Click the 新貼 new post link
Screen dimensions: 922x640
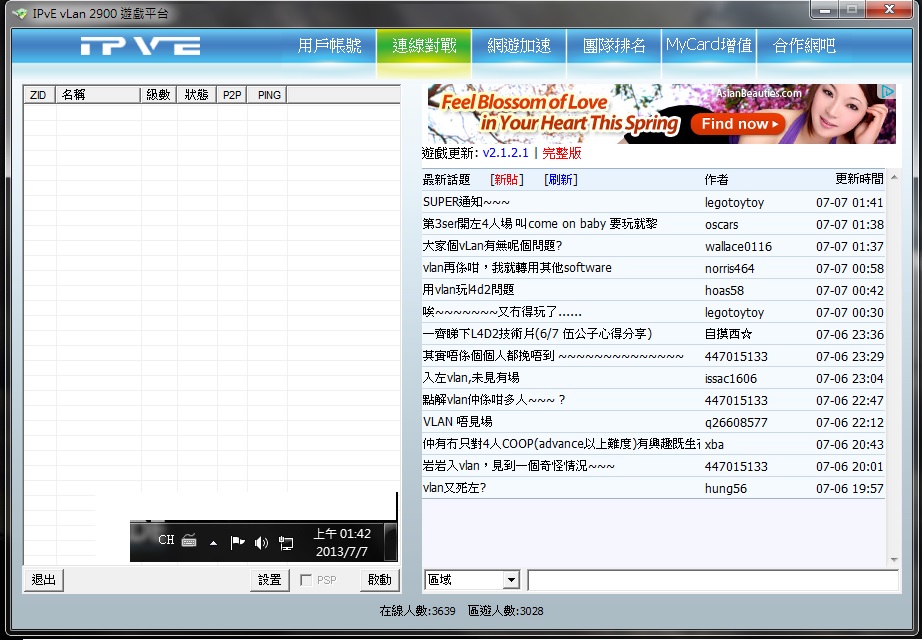click(x=506, y=179)
